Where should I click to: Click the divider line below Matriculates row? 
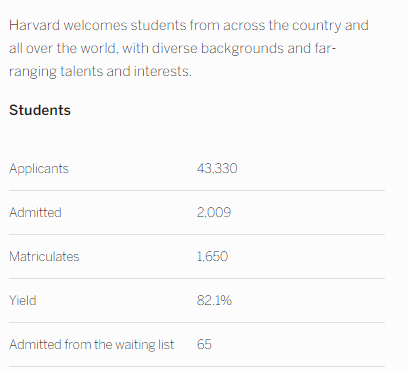(x=197, y=278)
